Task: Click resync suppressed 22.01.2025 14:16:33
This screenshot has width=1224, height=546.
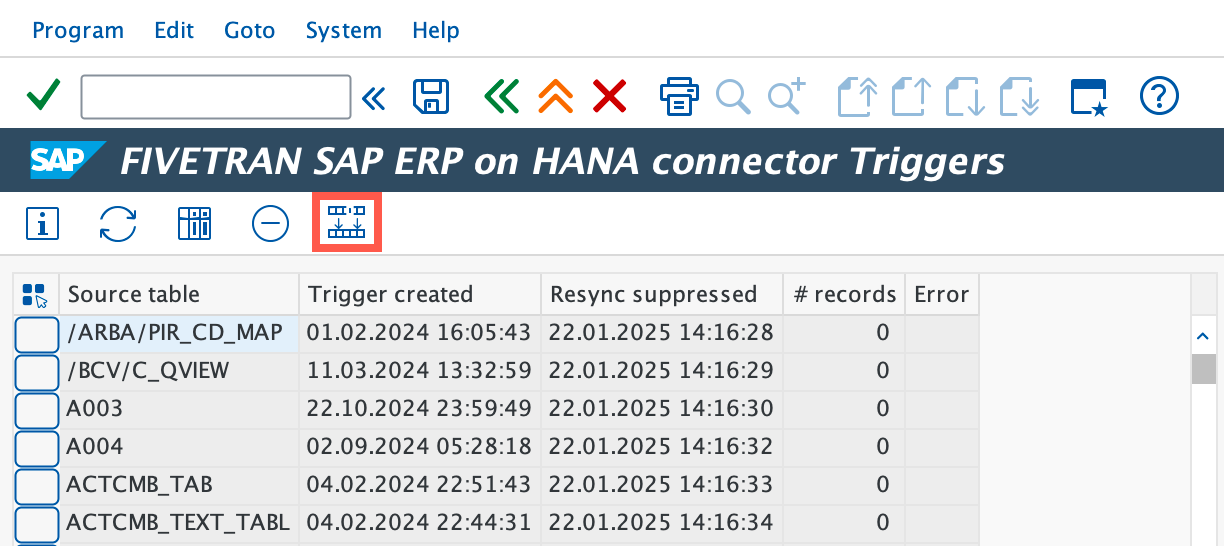Action: coord(662,486)
